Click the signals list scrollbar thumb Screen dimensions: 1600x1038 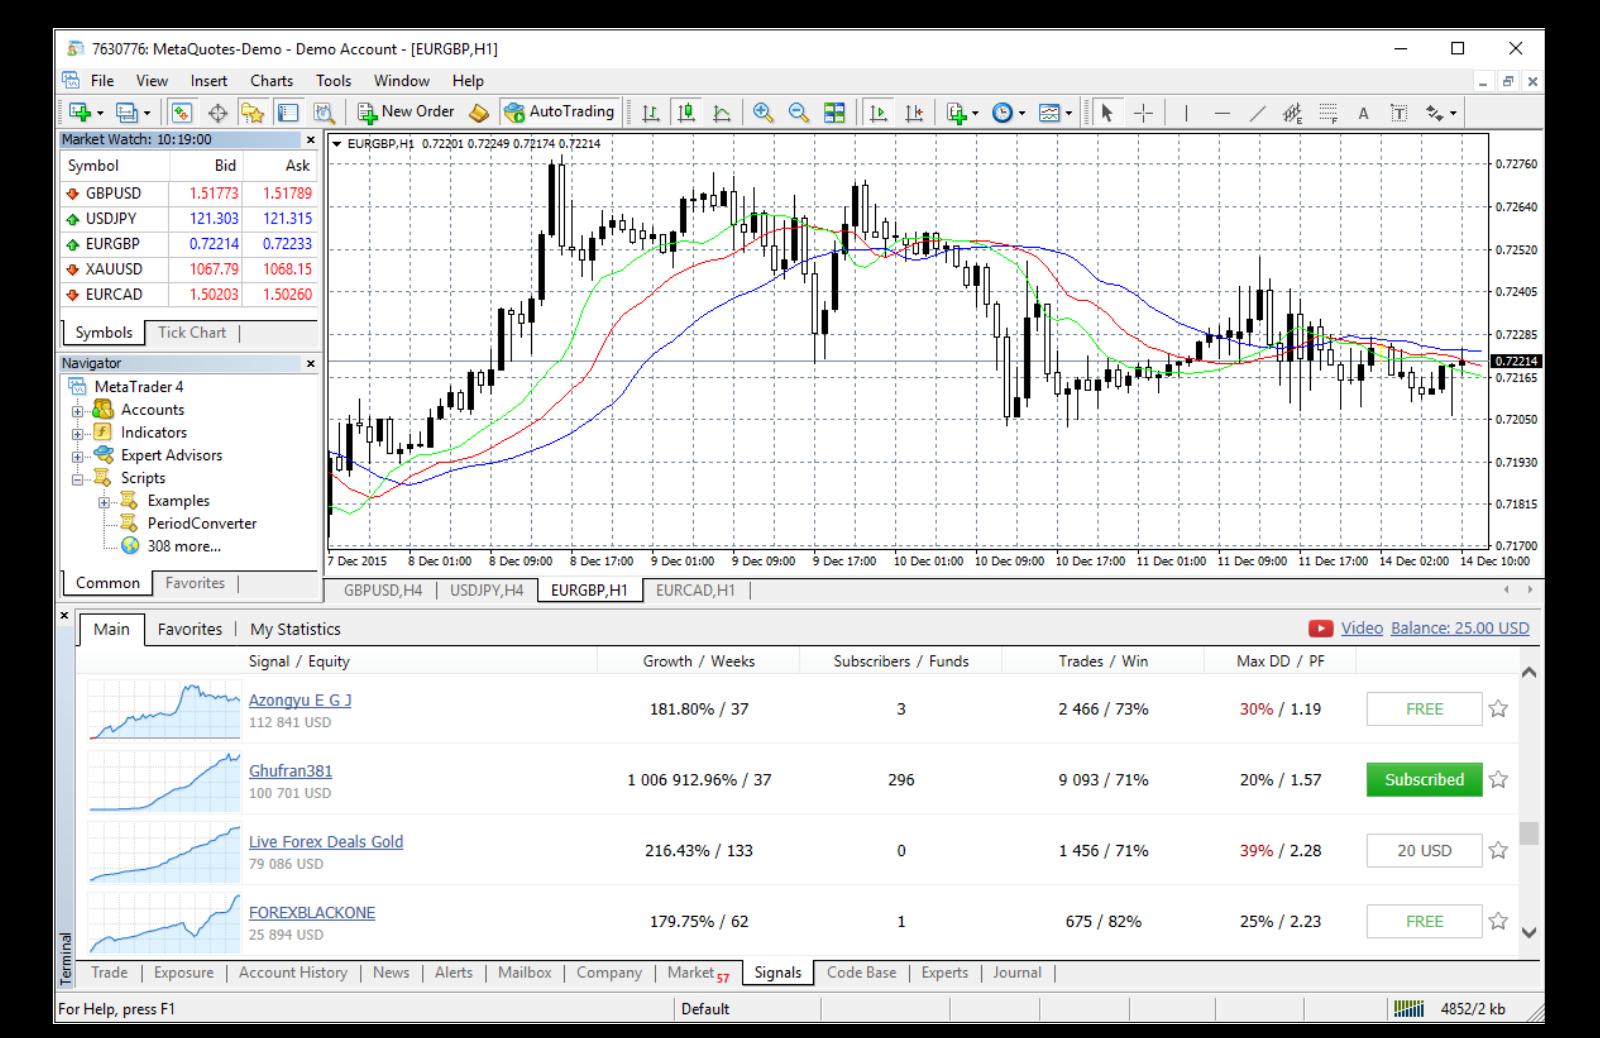coord(1528,833)
